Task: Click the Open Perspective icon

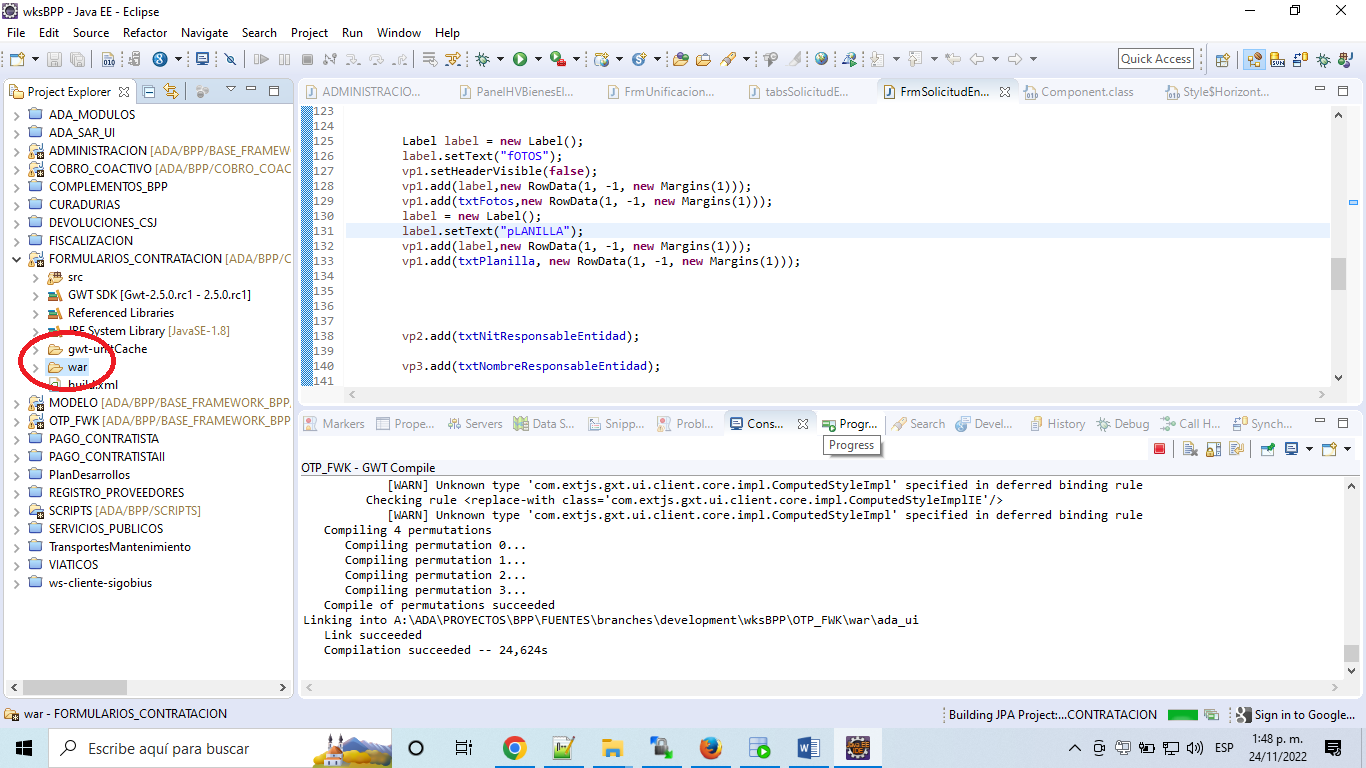Action: pyautogui.click(x=1222, y=60)
